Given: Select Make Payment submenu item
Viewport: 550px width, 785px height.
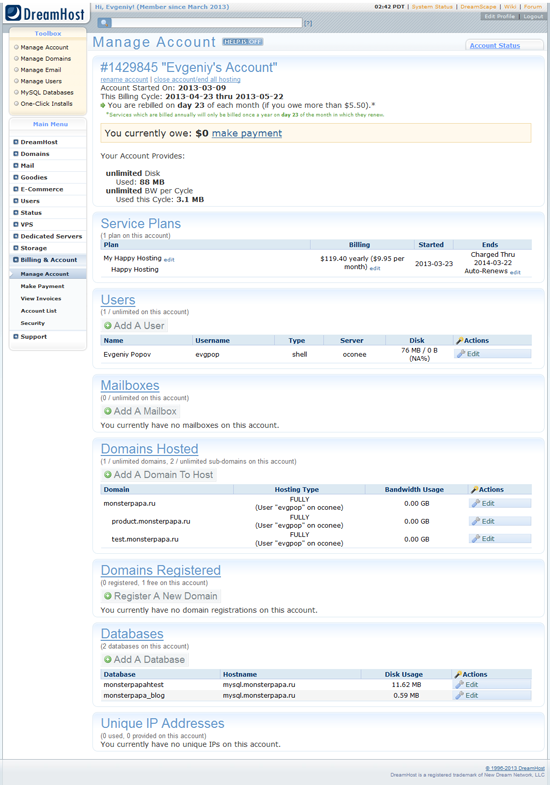Looking at the screenshot, I should tap(42, 286).
